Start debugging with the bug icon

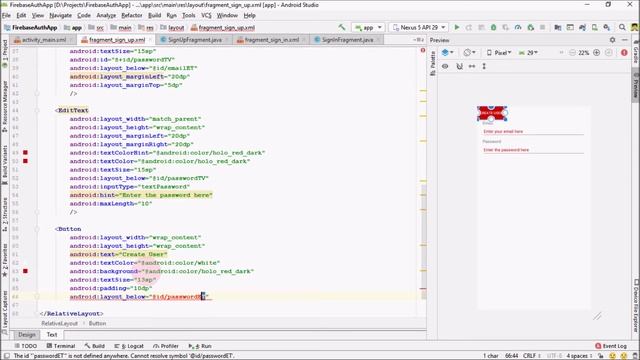tap(493, 27)
